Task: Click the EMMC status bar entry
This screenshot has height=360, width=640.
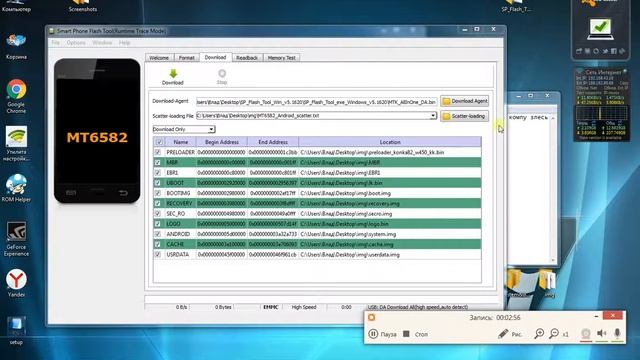Action: pos(271,307)
